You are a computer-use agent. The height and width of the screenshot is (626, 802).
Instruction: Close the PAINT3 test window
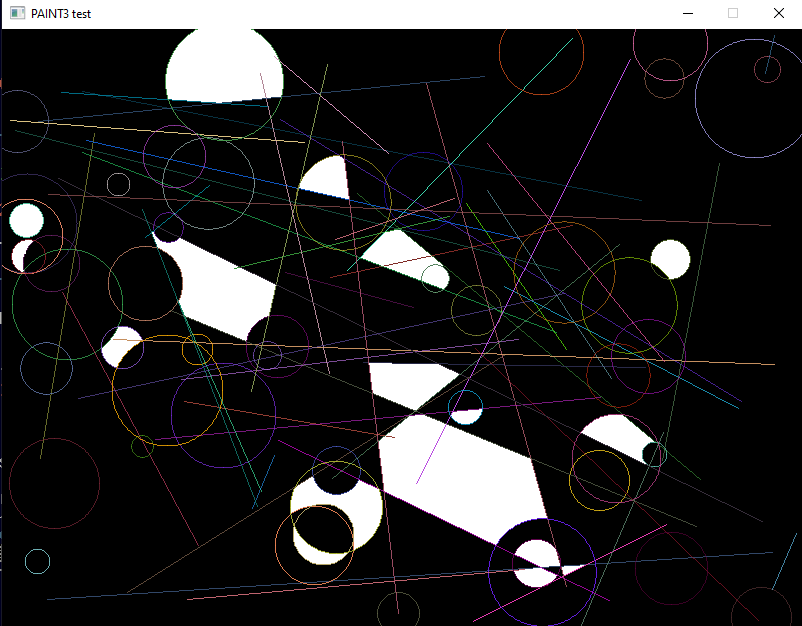tap(778, 13)
